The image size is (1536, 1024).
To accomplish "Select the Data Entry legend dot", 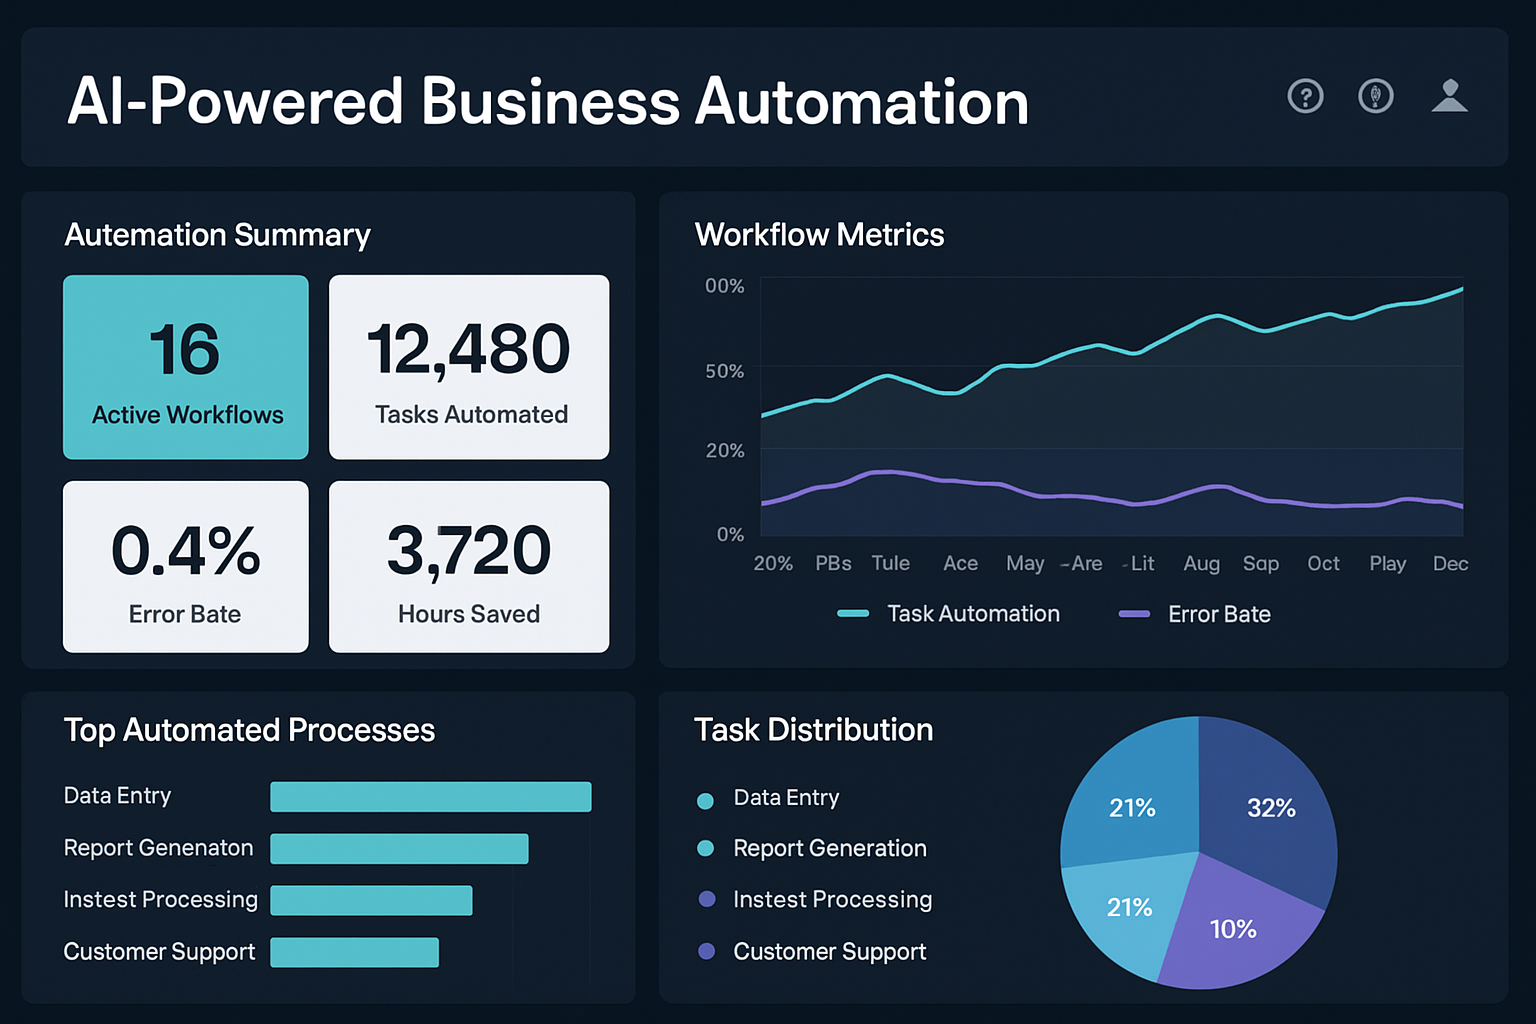I will coord(706,799).
